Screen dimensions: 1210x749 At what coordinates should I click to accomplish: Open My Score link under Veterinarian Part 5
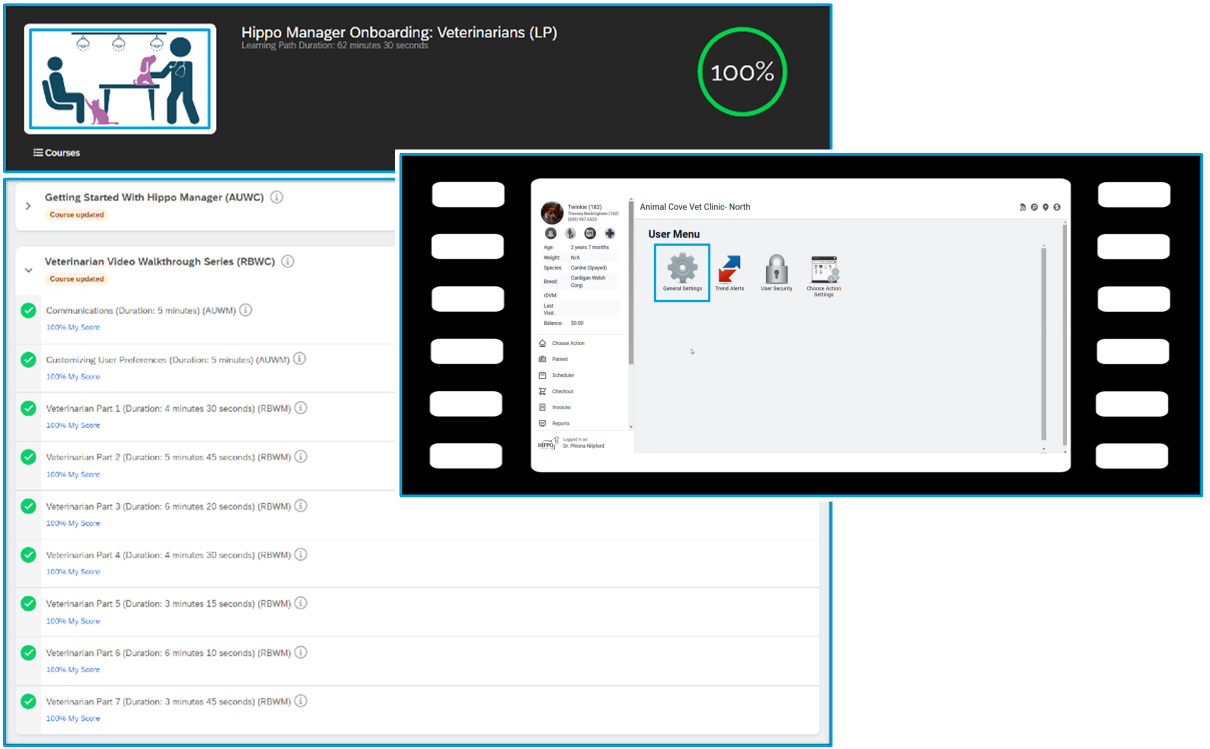[73, 621]
